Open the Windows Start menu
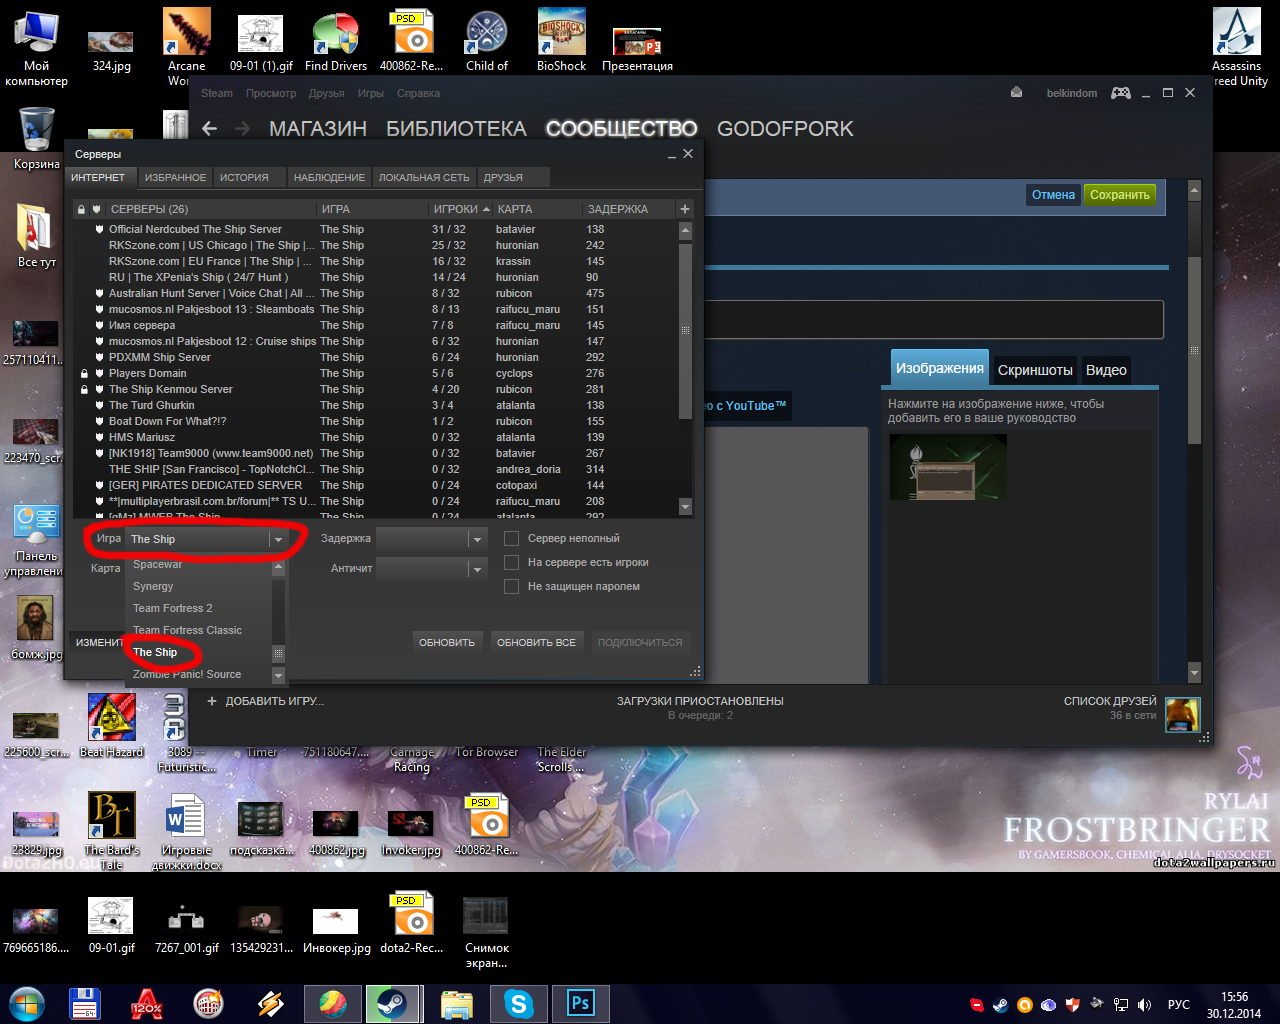Viewport: 1280px width, 1024px height. point(27,1003)
